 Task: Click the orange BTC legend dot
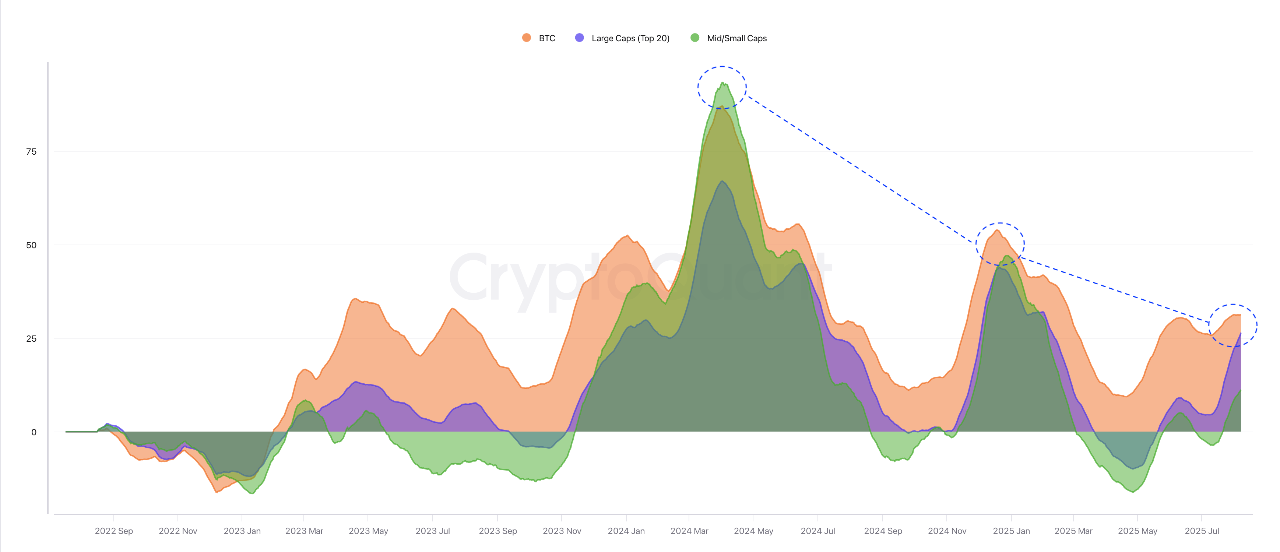pos(526,38)
